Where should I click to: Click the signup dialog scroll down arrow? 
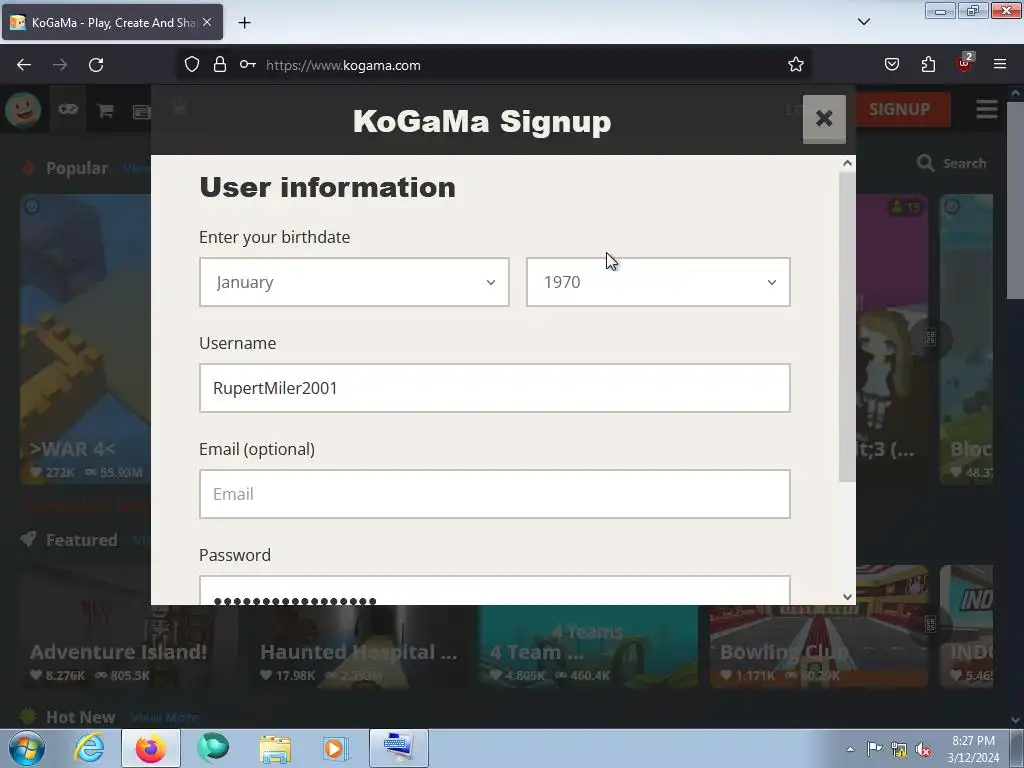tap(847, 596)
